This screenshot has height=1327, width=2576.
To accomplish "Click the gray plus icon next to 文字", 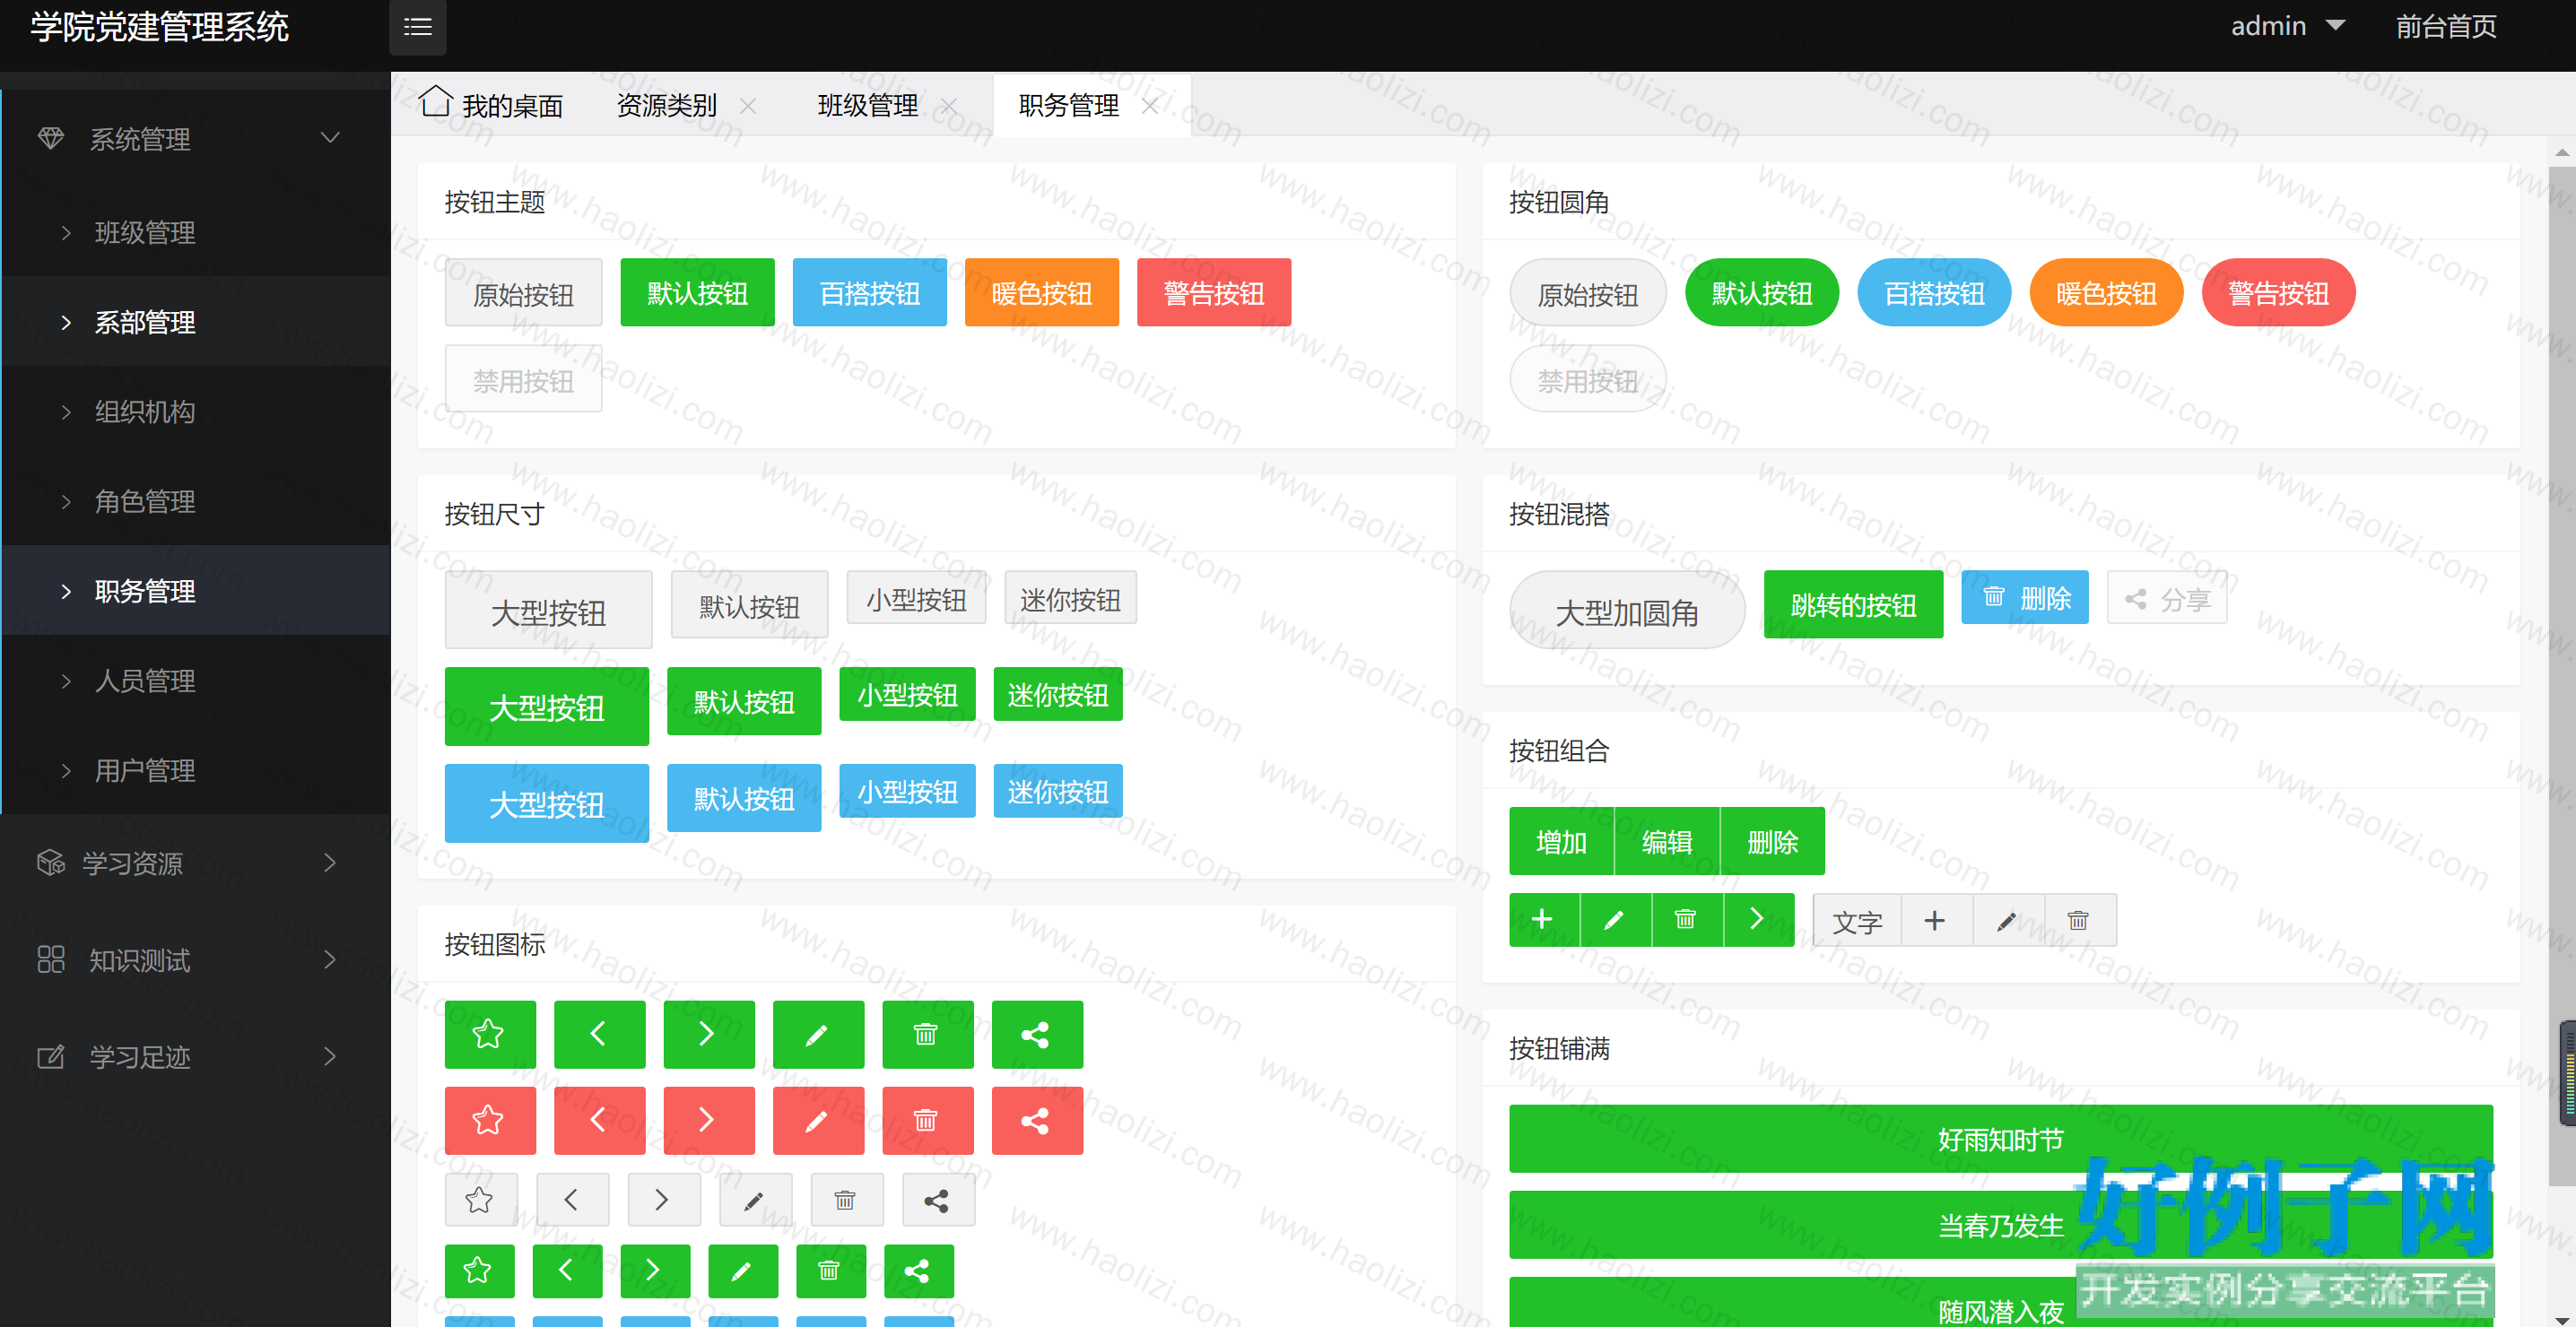I will point(1936,919).
